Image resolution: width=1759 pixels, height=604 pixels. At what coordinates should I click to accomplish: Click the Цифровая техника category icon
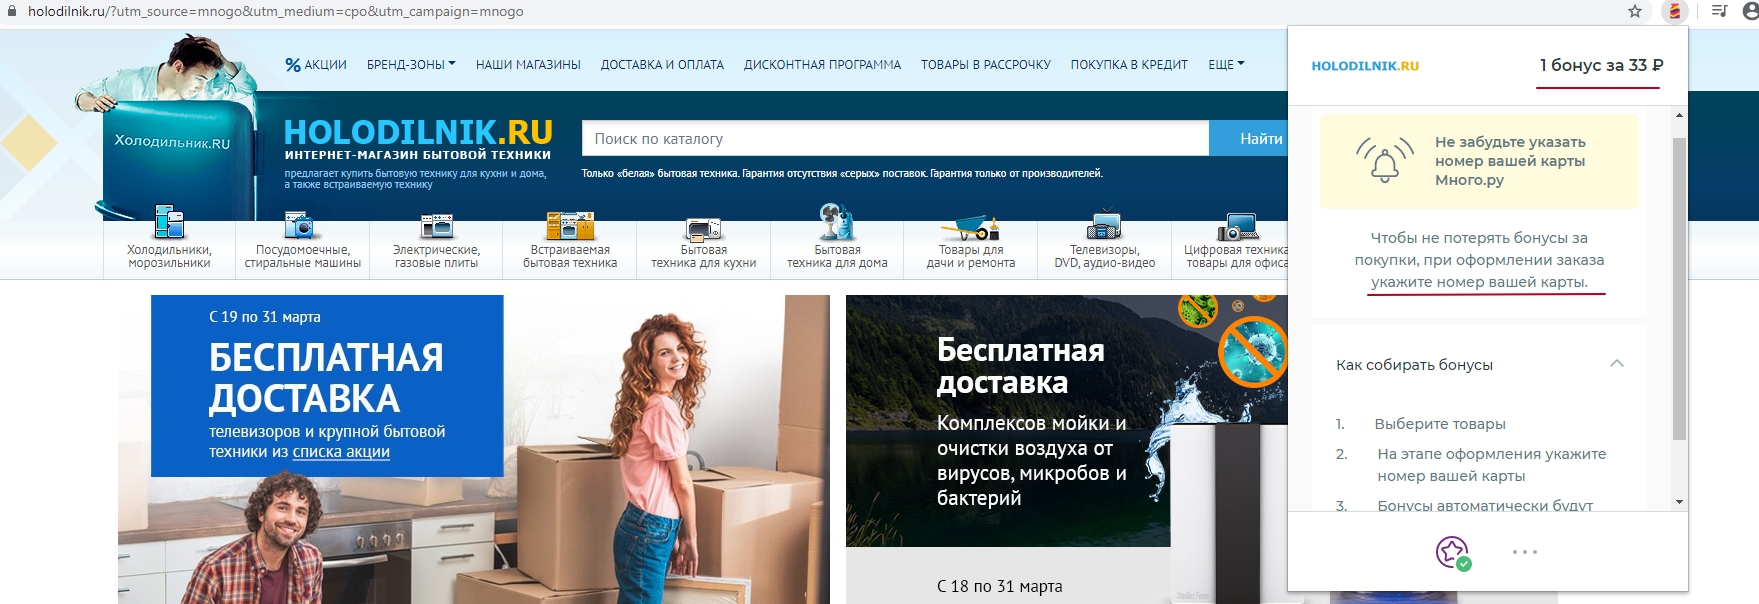pos(1237,227)
